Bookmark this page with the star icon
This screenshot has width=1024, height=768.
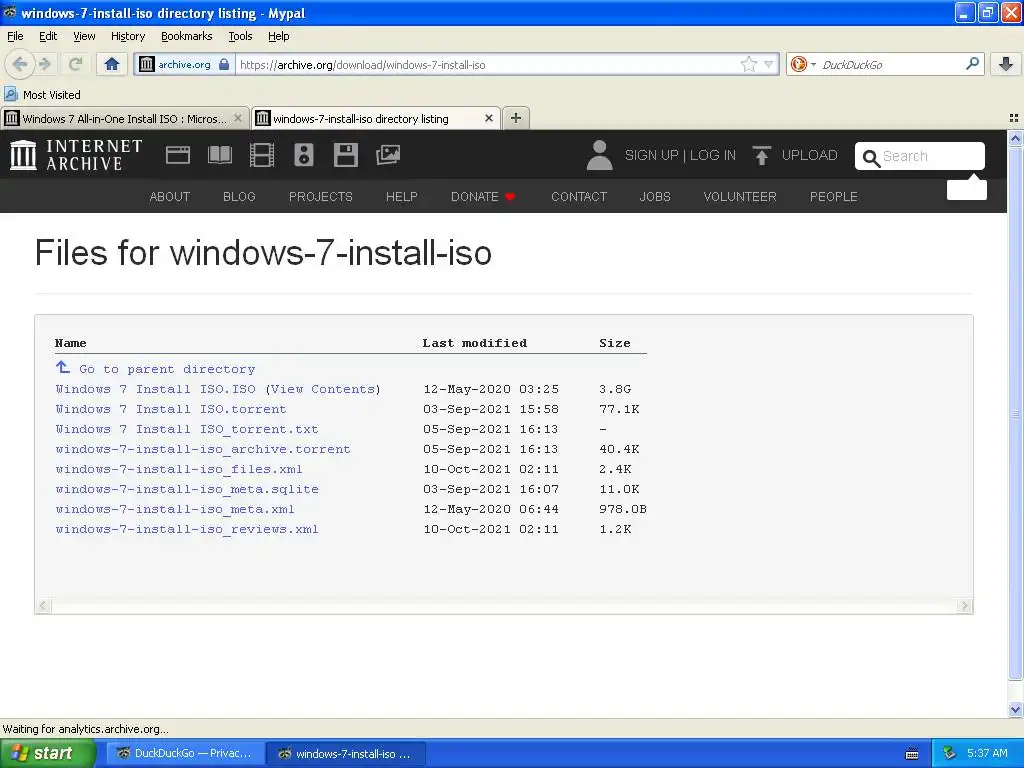tap(748, 64)
